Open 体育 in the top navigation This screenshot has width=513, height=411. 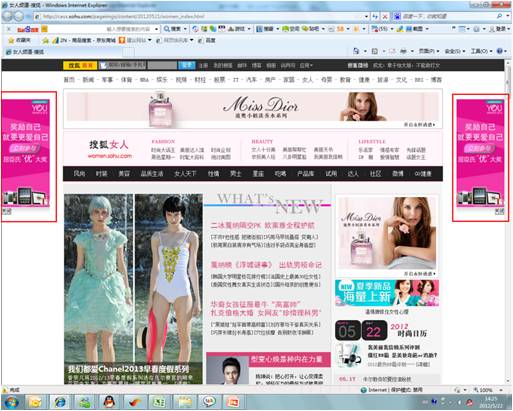pyautogui.click(x=126, y=80)
